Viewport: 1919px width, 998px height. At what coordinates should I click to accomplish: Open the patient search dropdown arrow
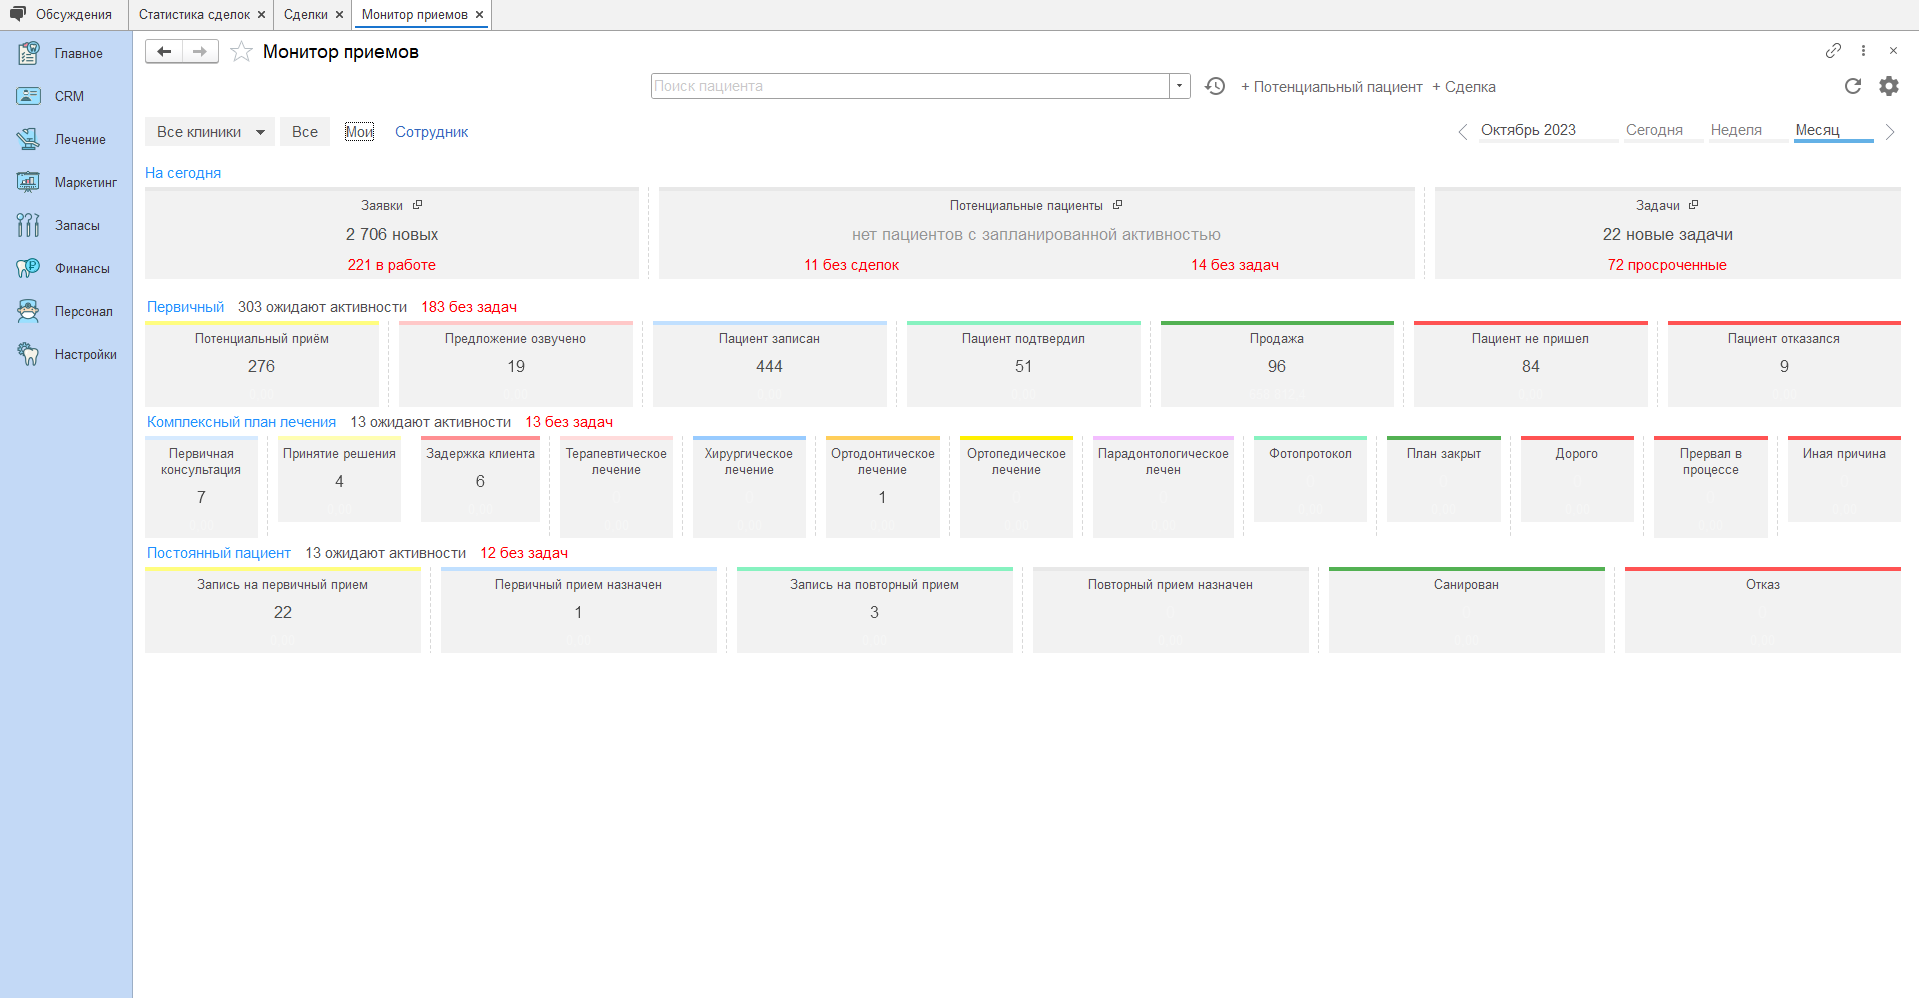pyautogui.click(x=1180, y=86)
